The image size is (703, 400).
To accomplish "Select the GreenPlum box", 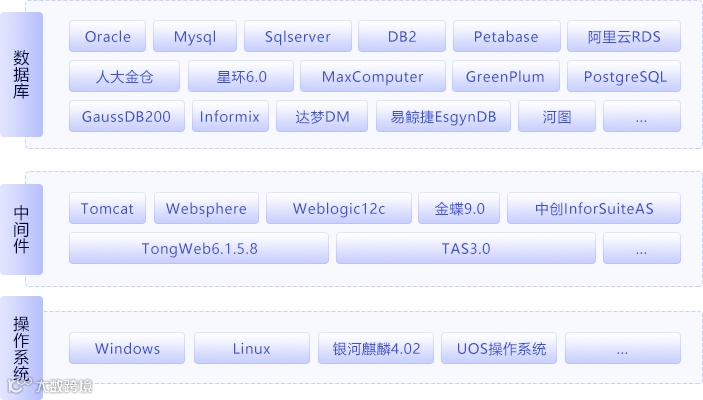I will [506, 76].
